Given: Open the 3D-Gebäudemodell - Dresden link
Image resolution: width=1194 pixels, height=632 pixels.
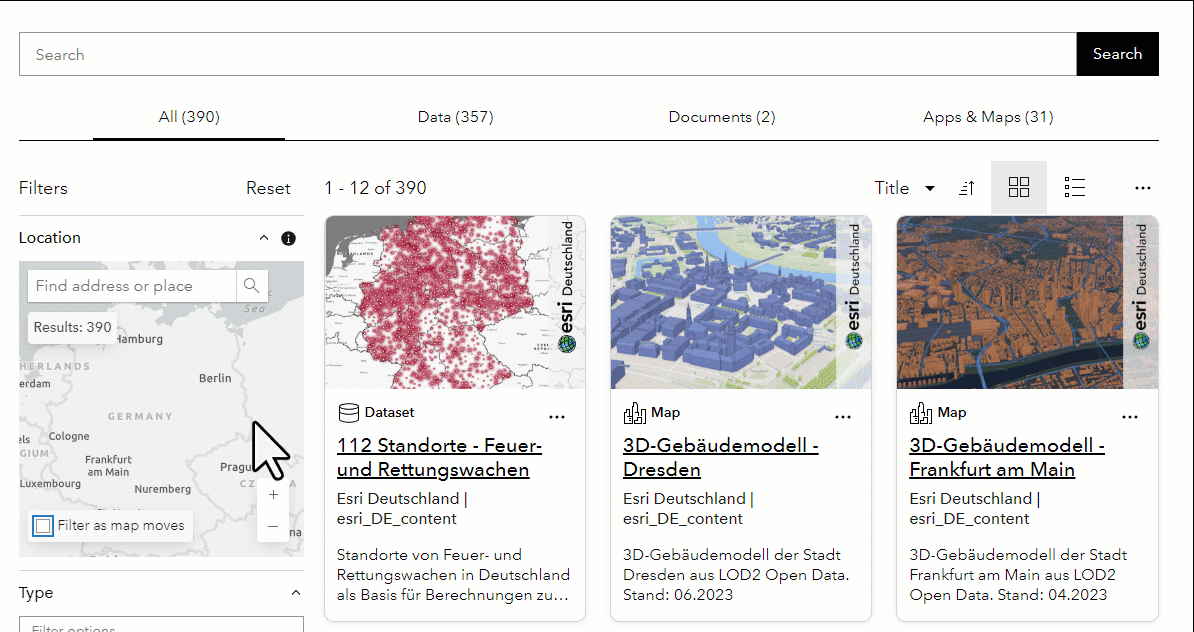Looking at the screenshot, I should tap(720, 458).
